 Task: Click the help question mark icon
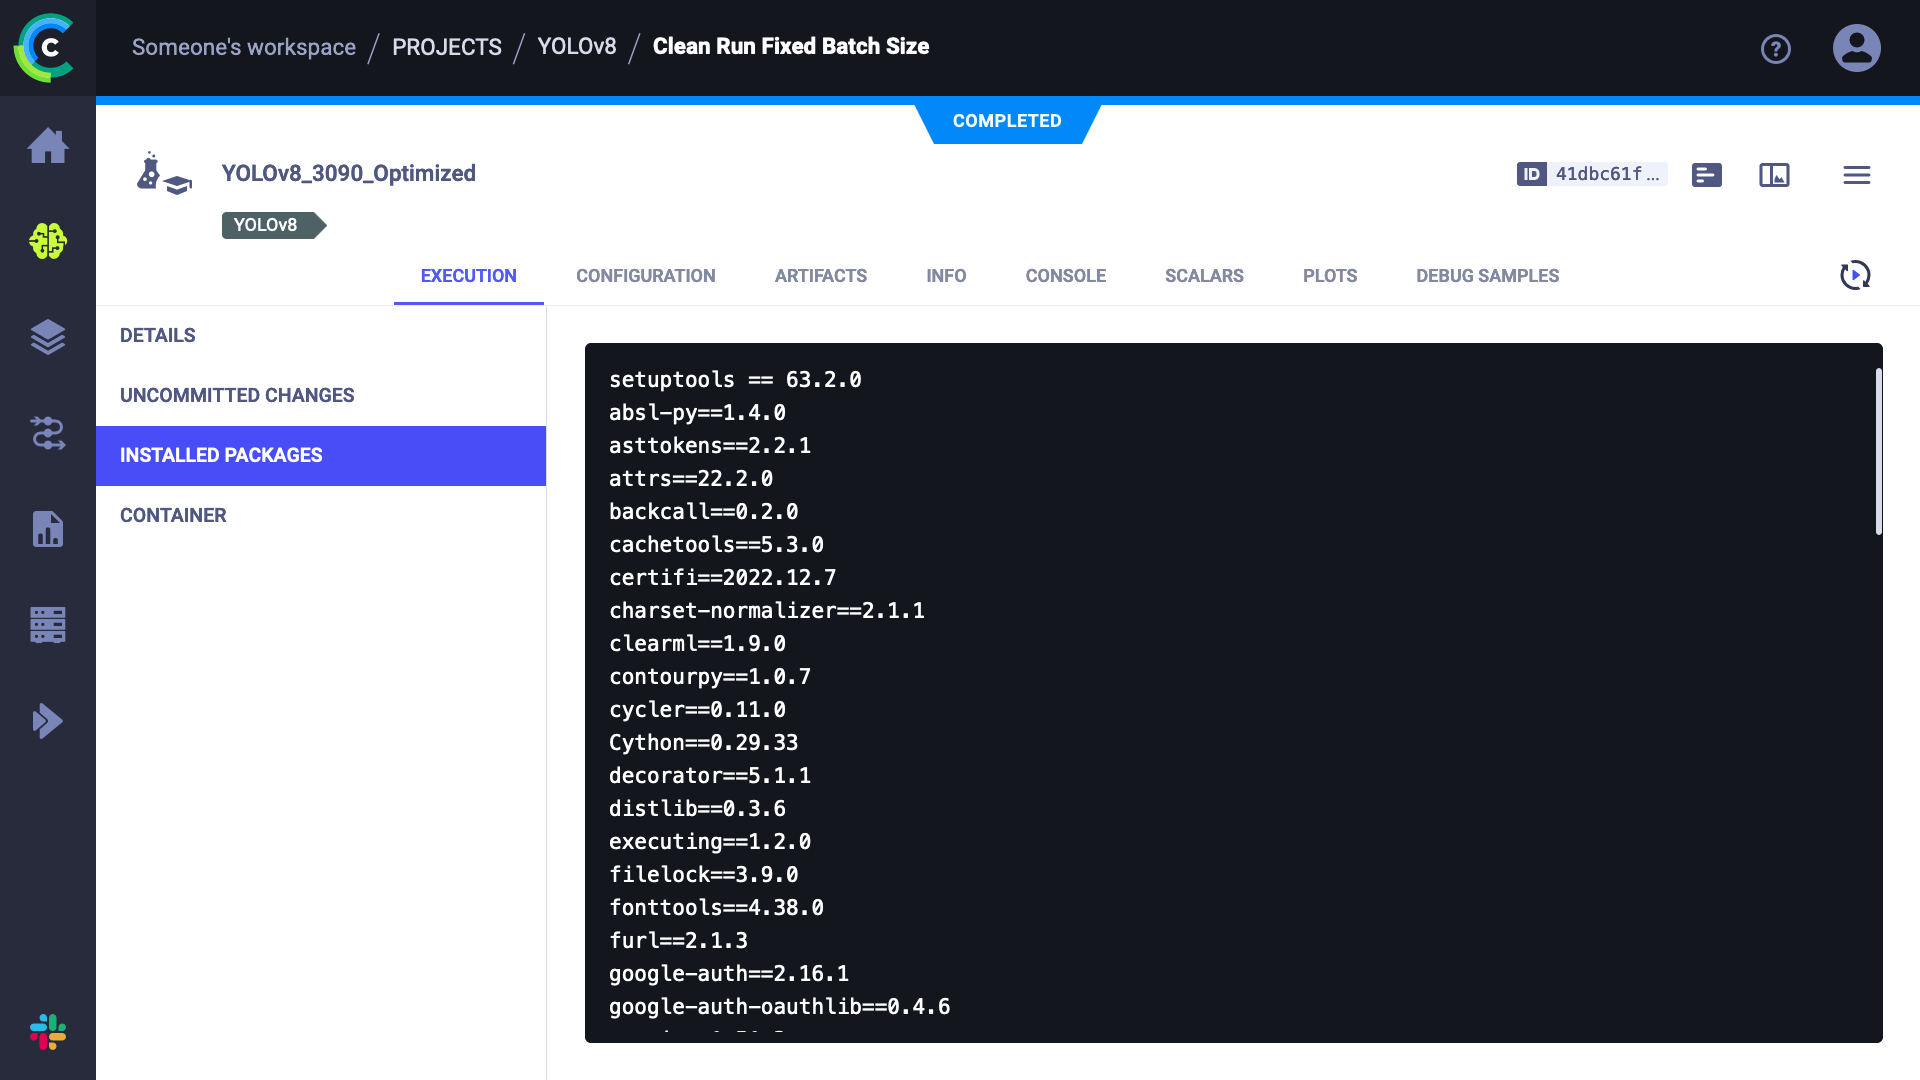tap(1775, 48)
